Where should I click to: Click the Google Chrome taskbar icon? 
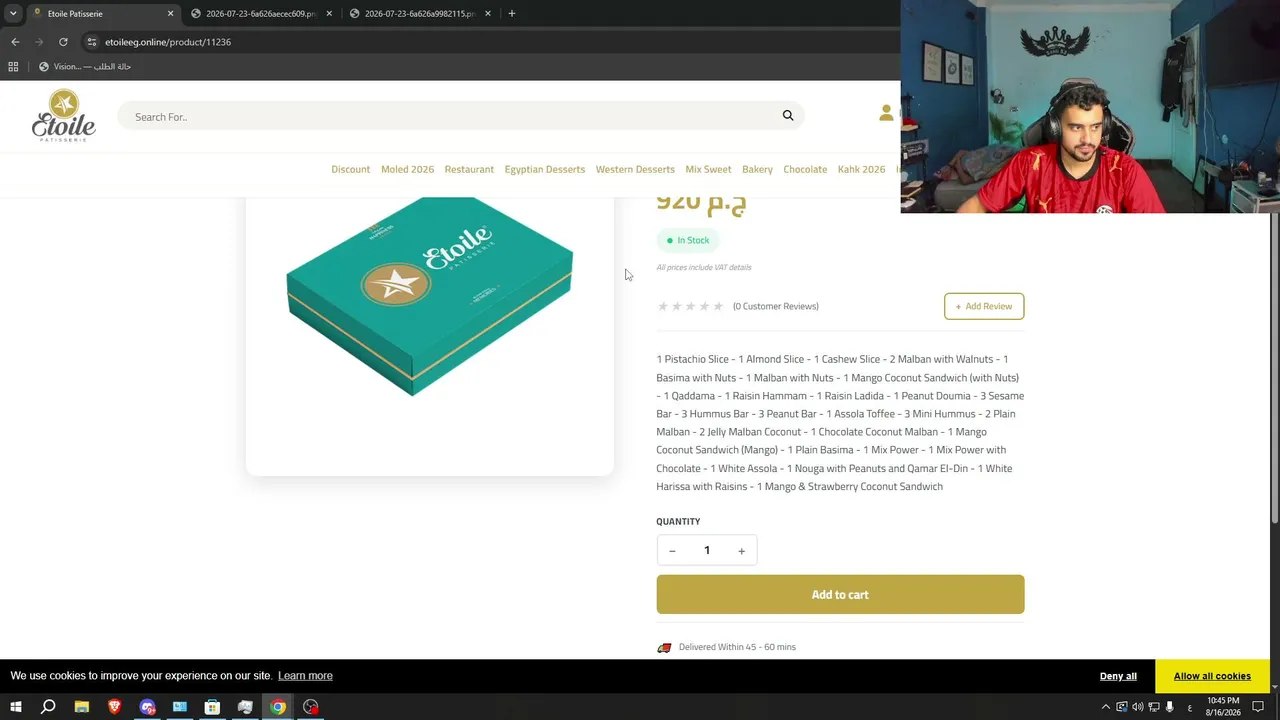278,707
